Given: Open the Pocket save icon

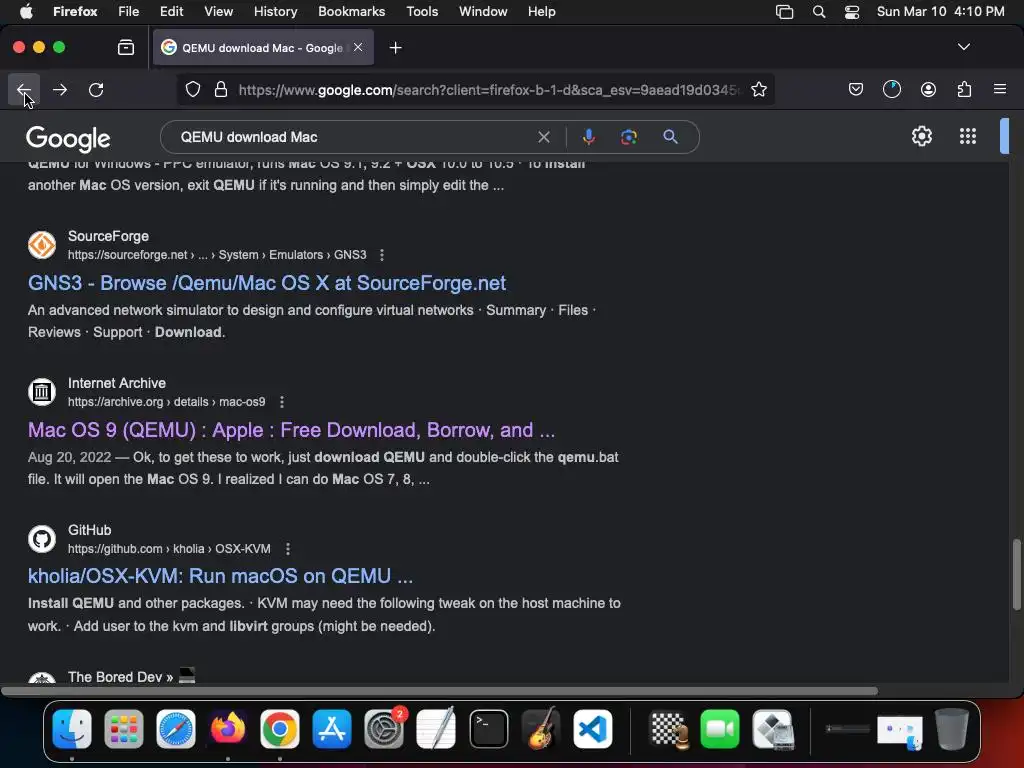Looking at the screenshot, I should [x=856, y=89].
